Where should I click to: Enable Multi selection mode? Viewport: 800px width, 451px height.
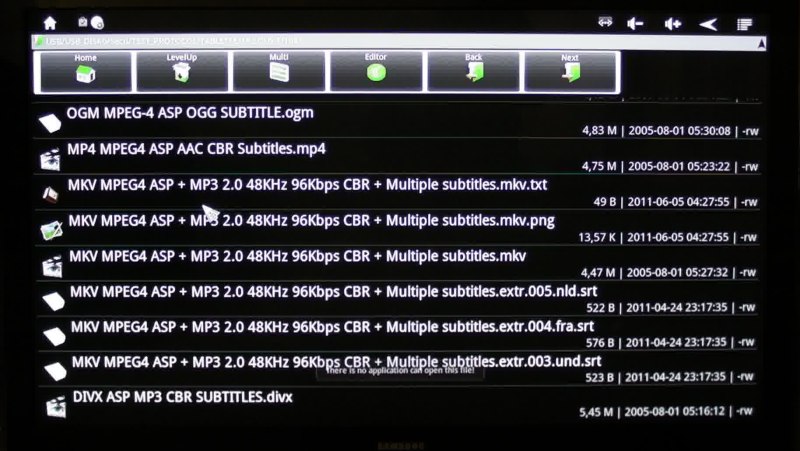(x=279, y=72)
